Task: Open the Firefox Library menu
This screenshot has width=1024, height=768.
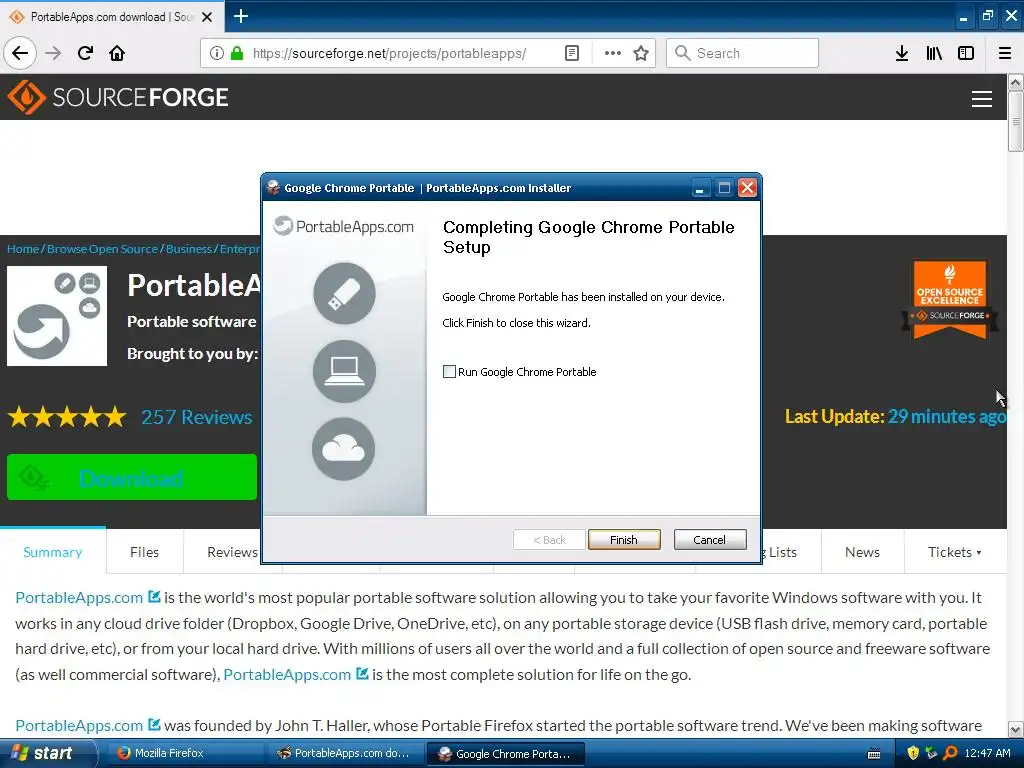Action: [934, 53]
